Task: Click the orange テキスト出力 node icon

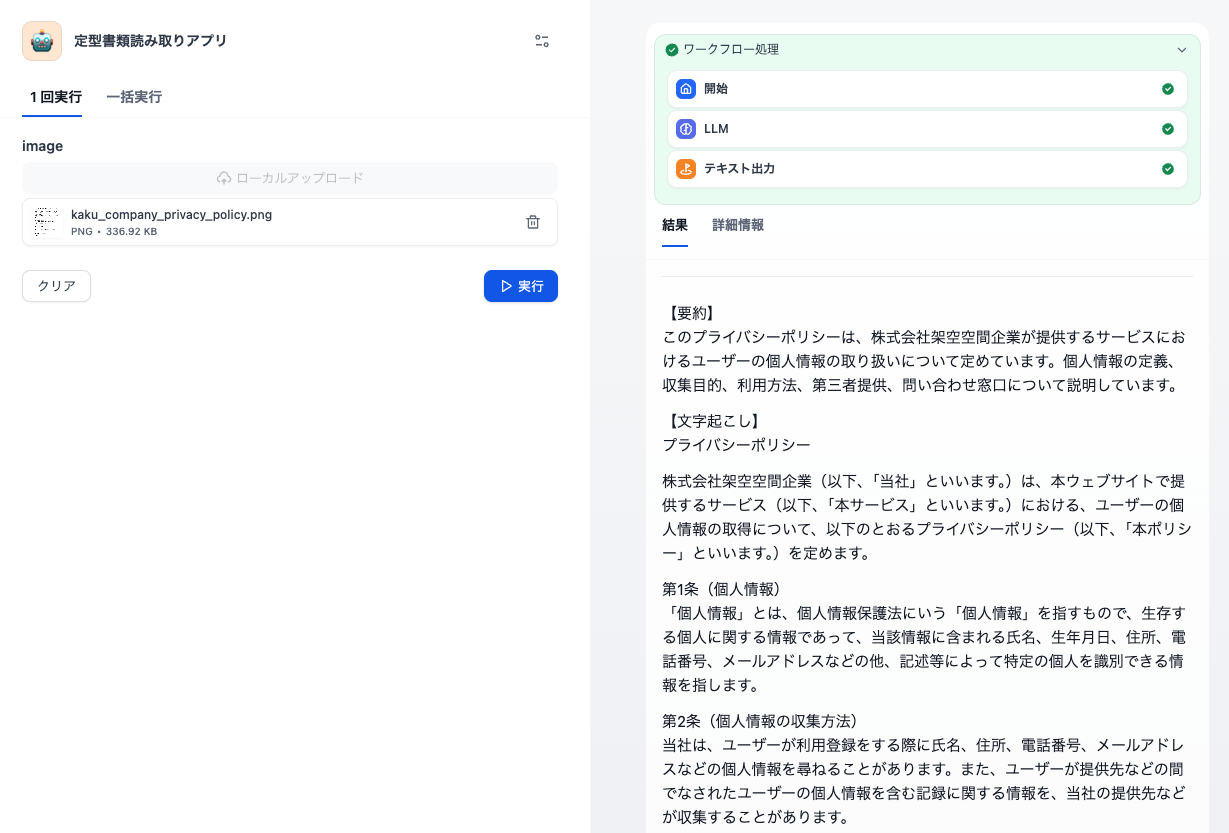Action: coord(686,169)
